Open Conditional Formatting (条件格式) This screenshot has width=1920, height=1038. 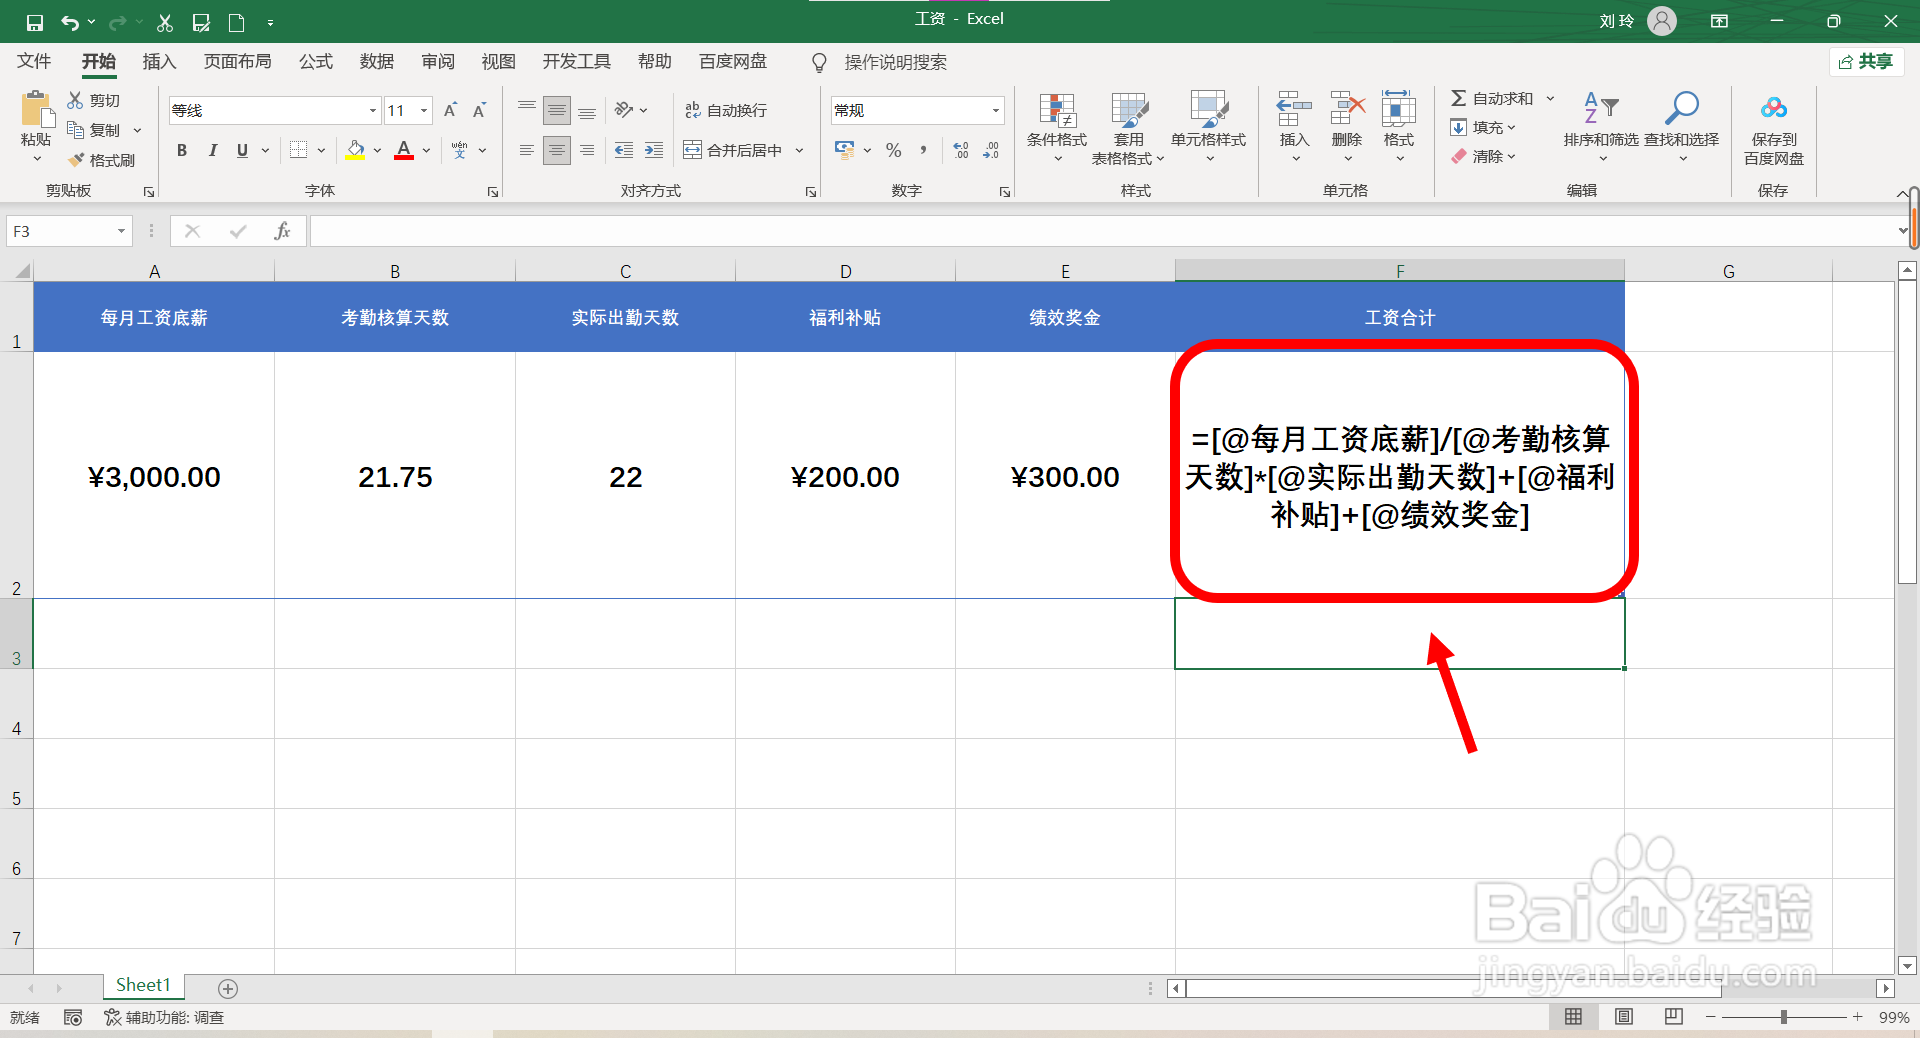coord(1055,130)
